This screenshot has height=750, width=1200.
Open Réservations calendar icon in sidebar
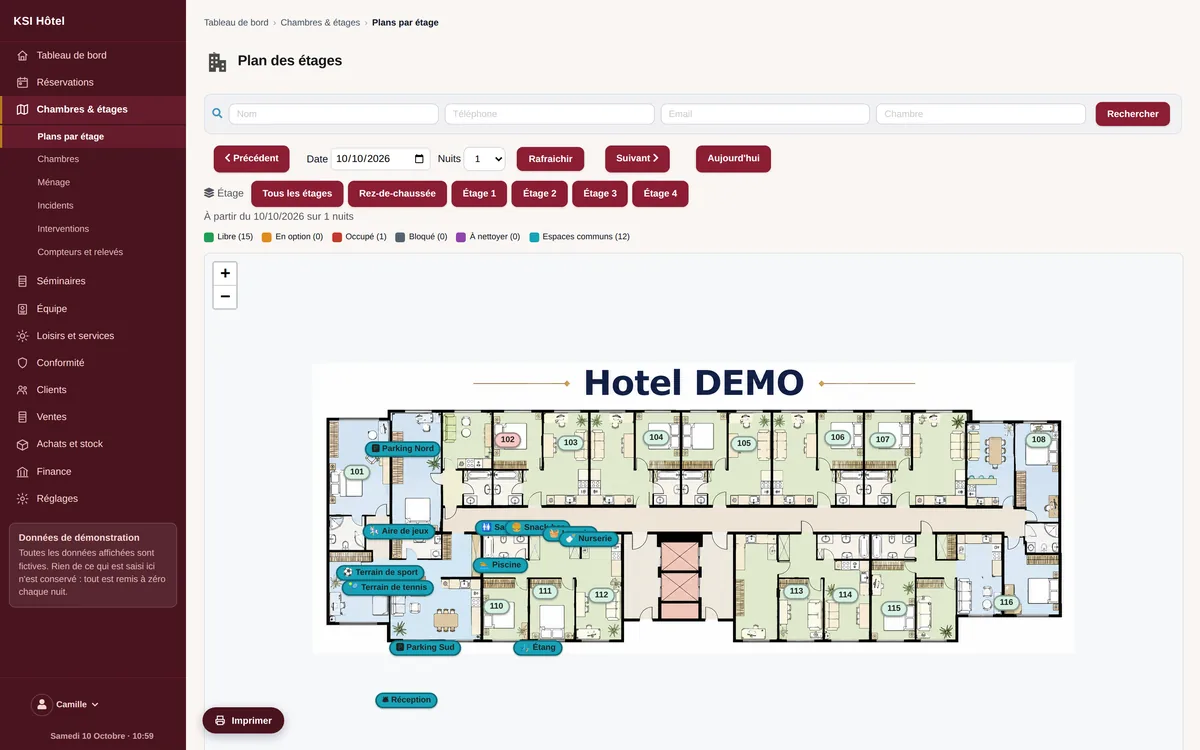tap(22, 82)
